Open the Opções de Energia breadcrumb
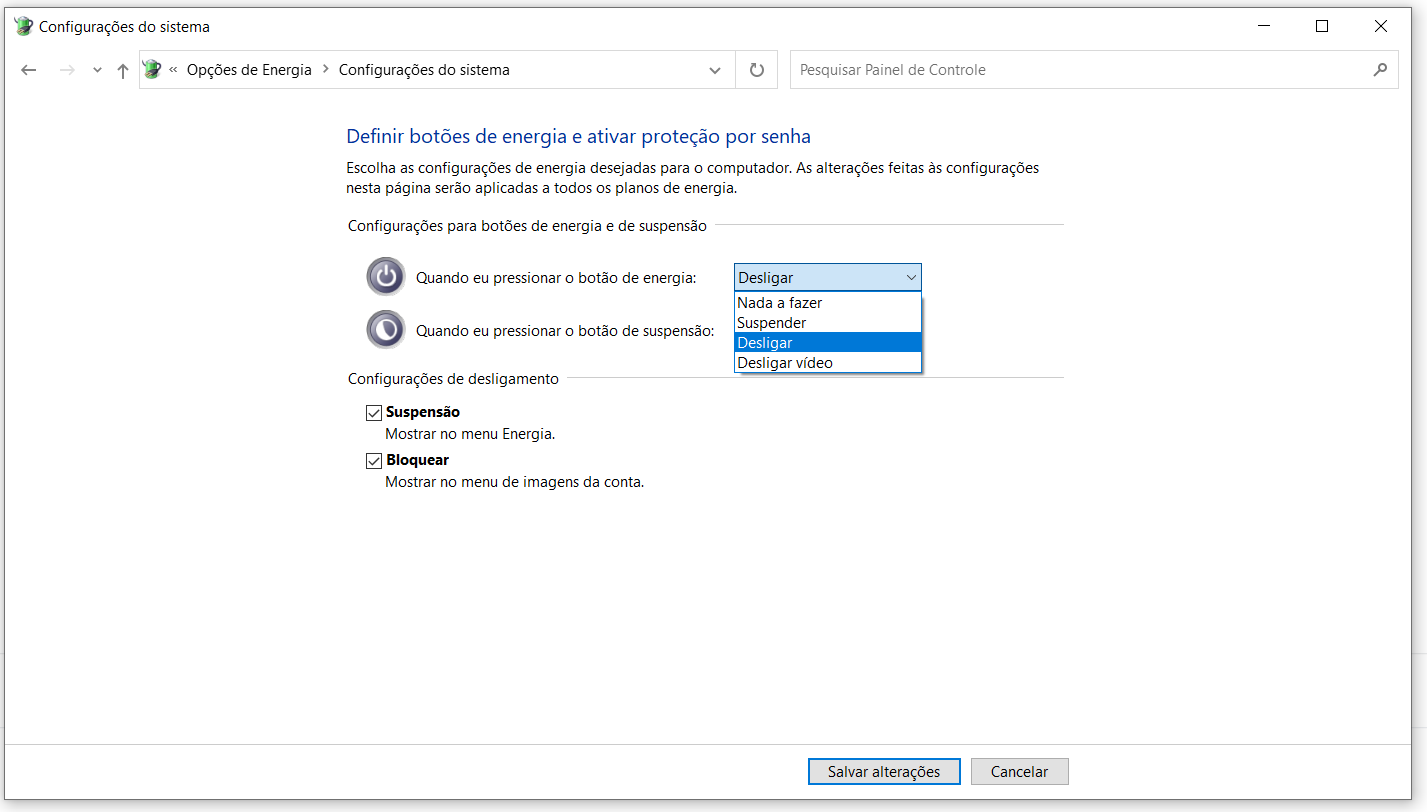This screenshot has width=1427, height=812. [x=249, y=70]
